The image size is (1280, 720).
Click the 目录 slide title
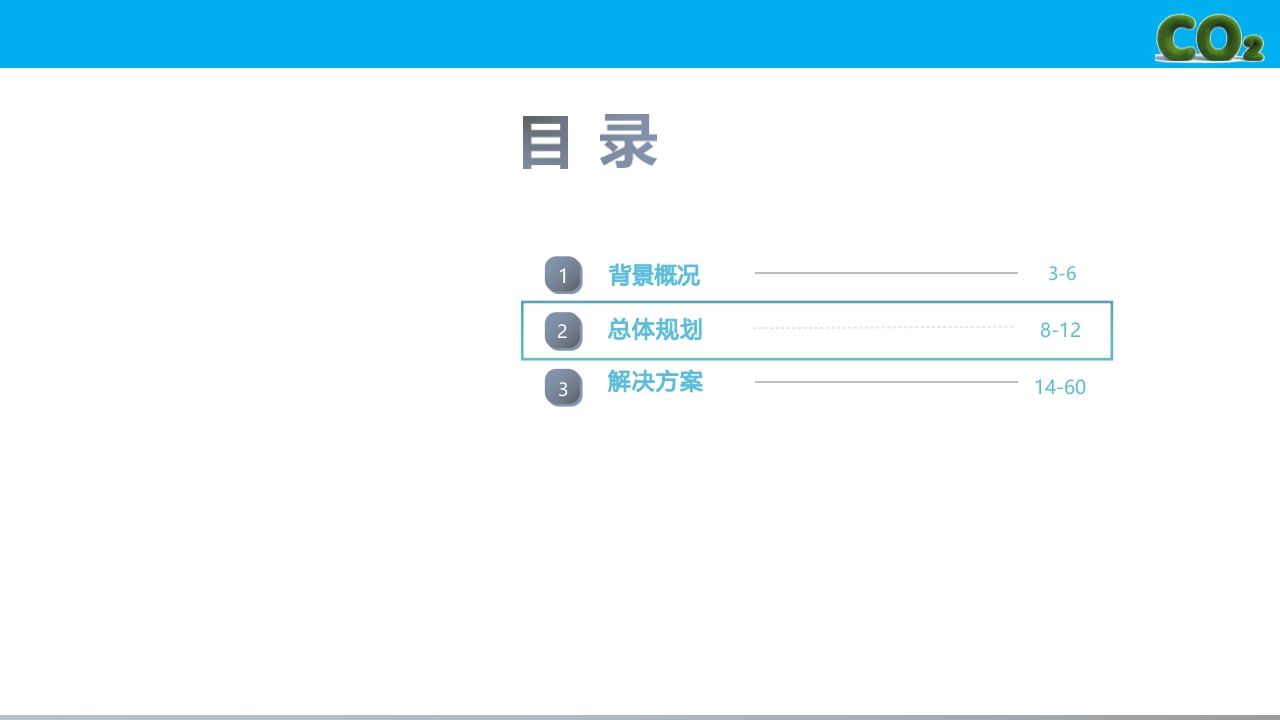(589, 143)
